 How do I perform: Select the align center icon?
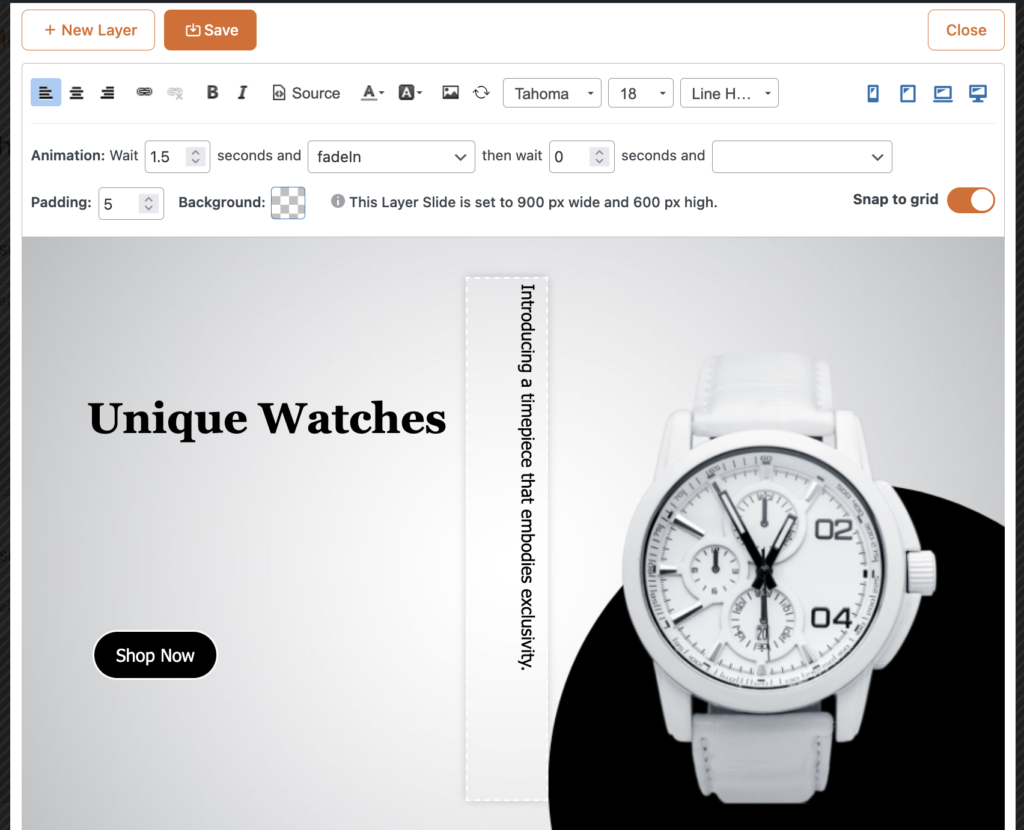click(x=76, y=92)
